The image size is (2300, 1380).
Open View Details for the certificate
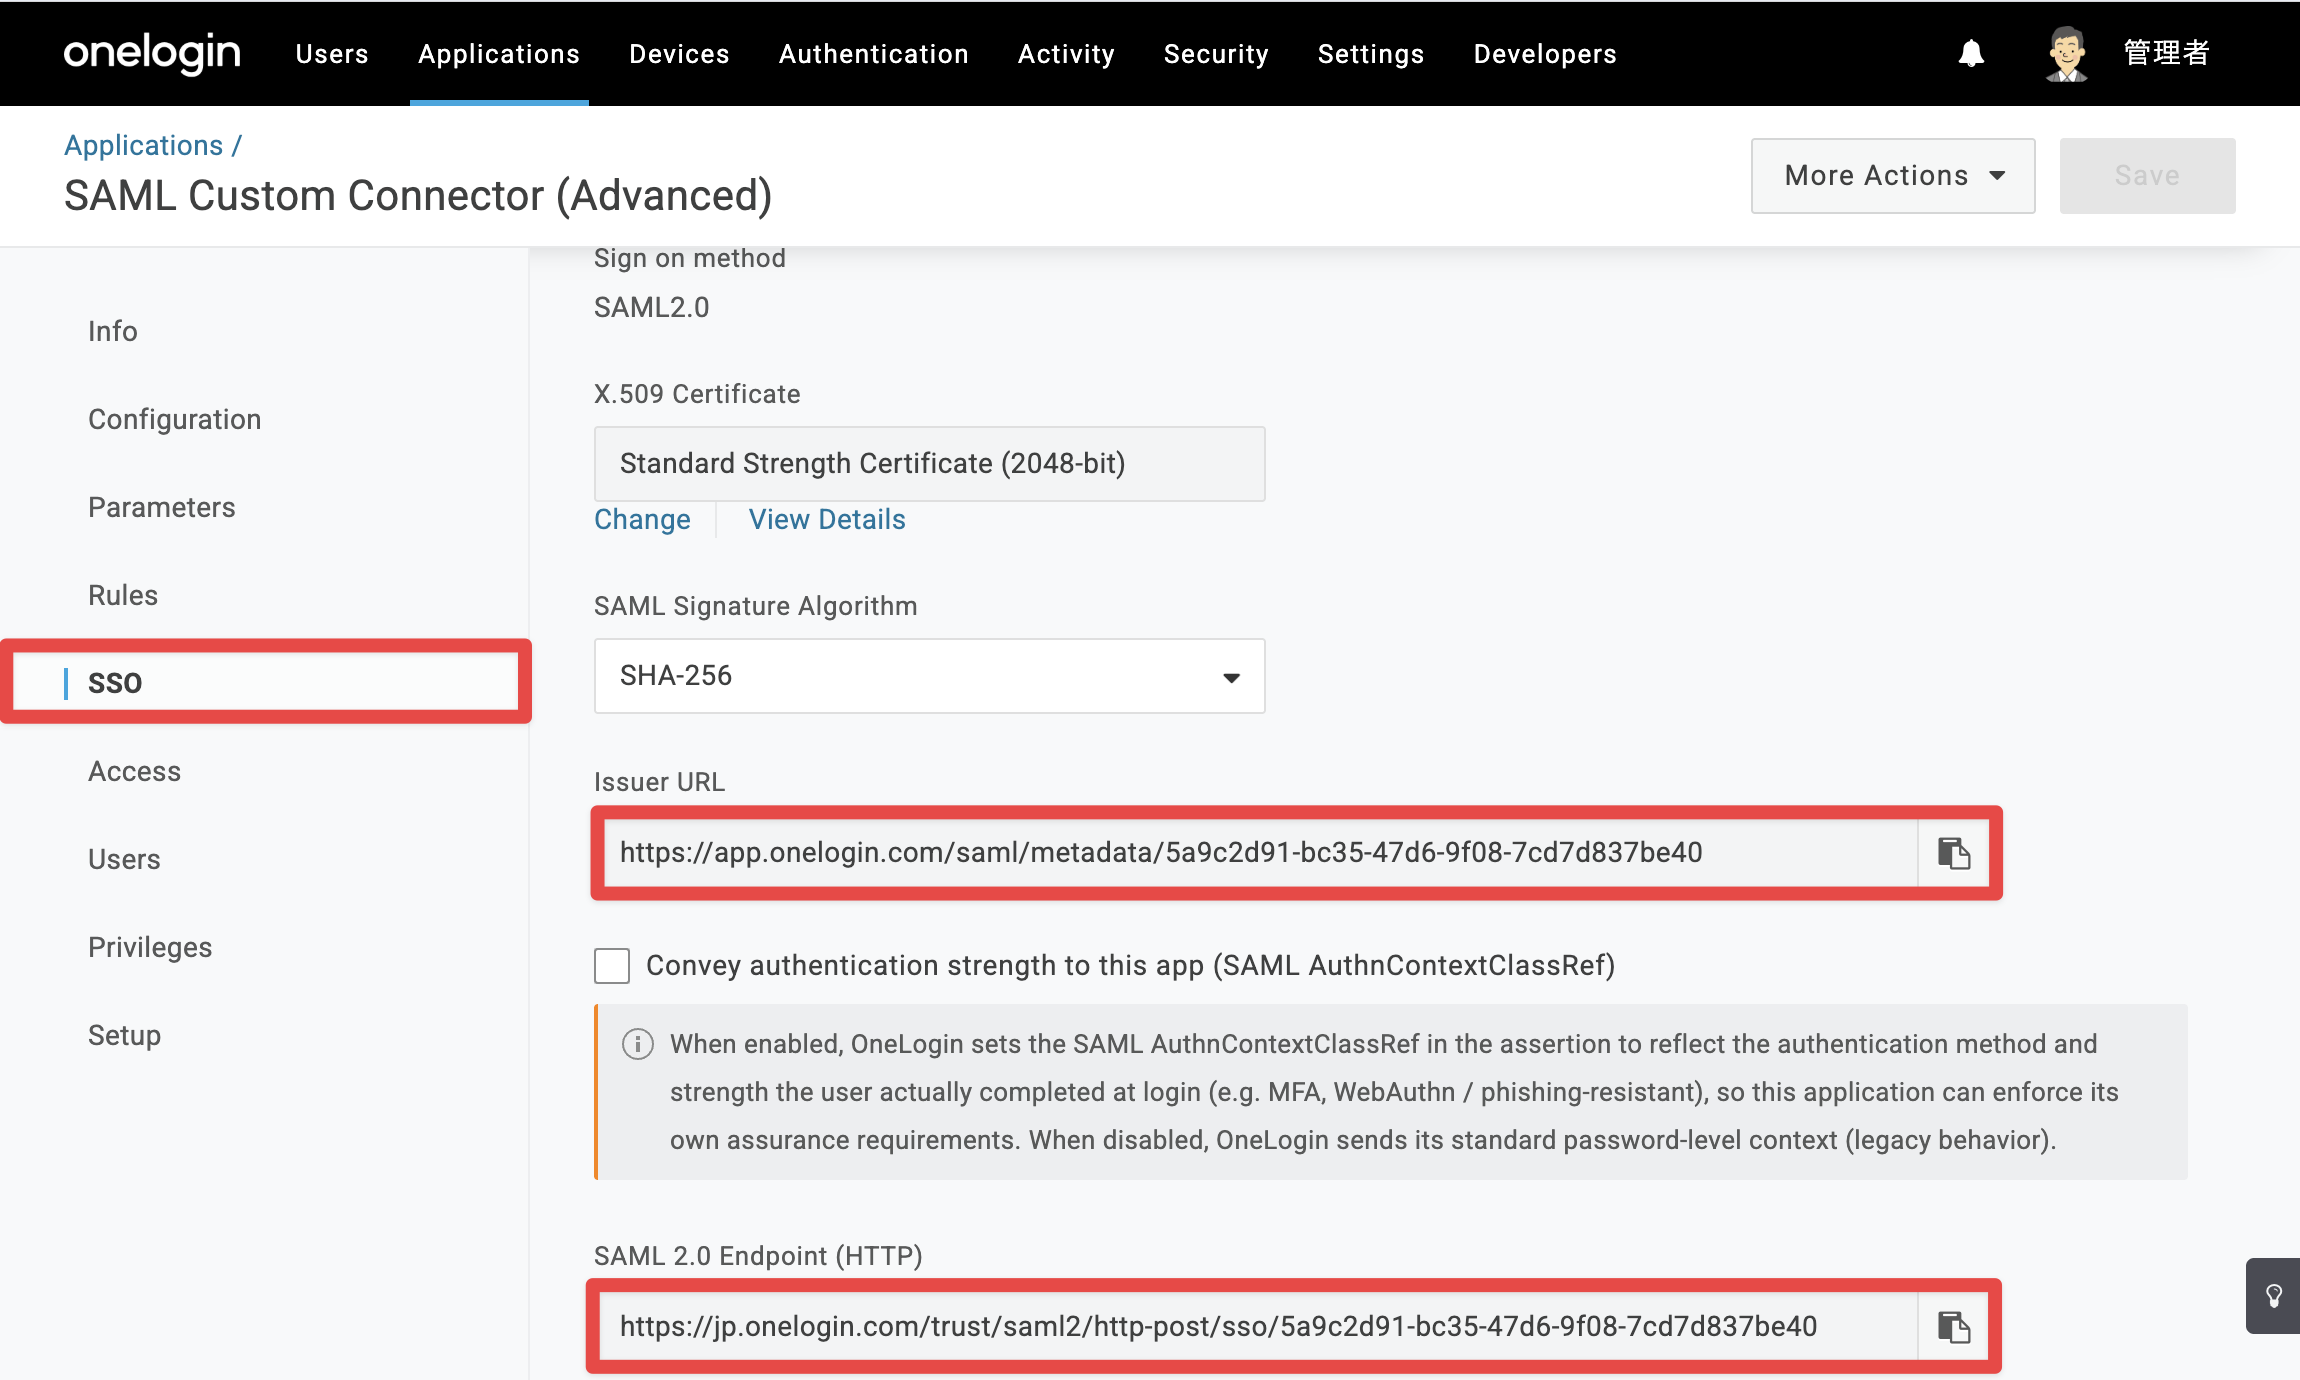tap(827, 520)
